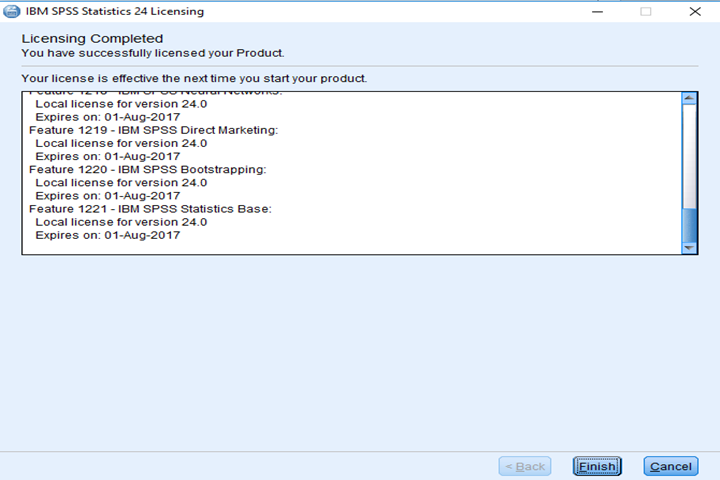Click the Cancel button
Screen dimensions: 720x480
click(670, 466)
